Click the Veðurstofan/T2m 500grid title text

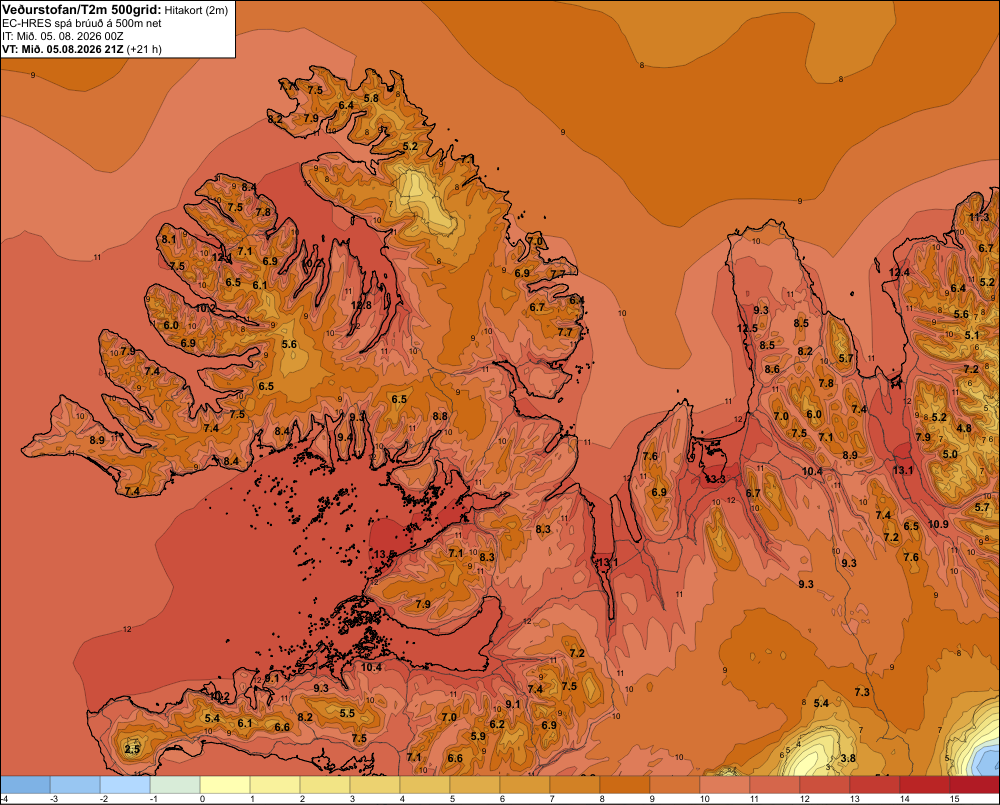[x=81, y=10]
